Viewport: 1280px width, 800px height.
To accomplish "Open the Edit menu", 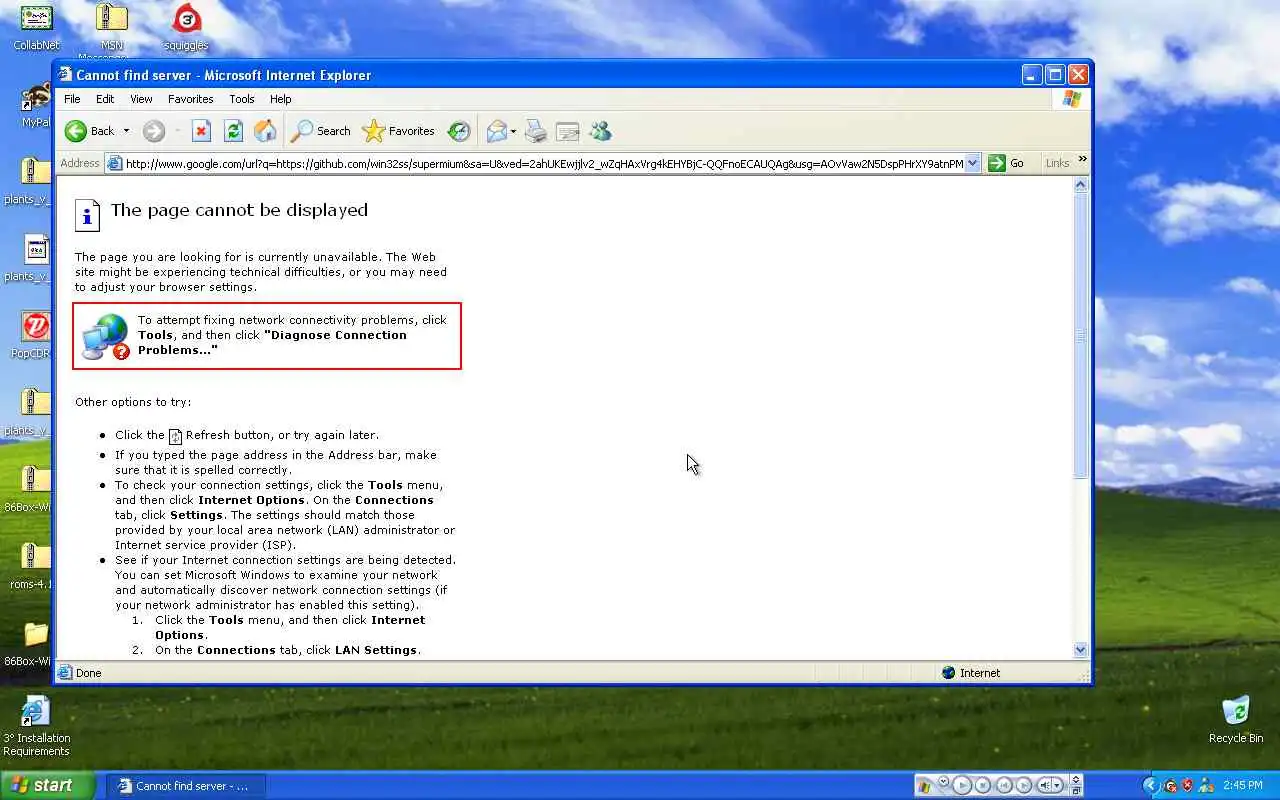I will (x=105, y=99).
